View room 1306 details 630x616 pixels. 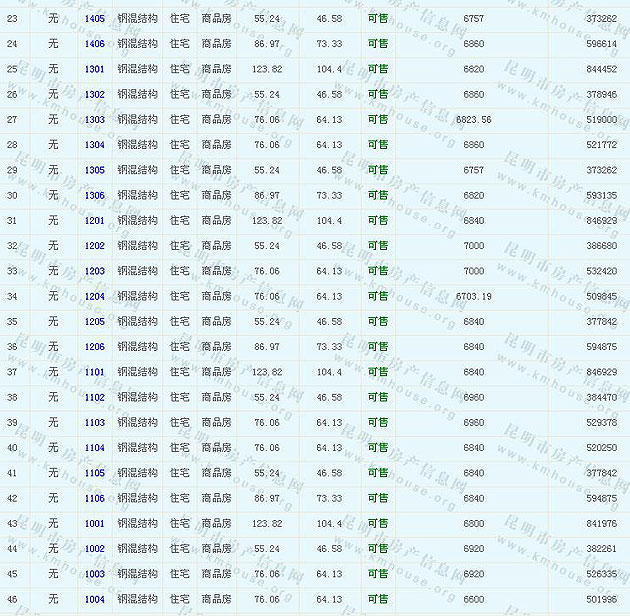pos(94,196)
